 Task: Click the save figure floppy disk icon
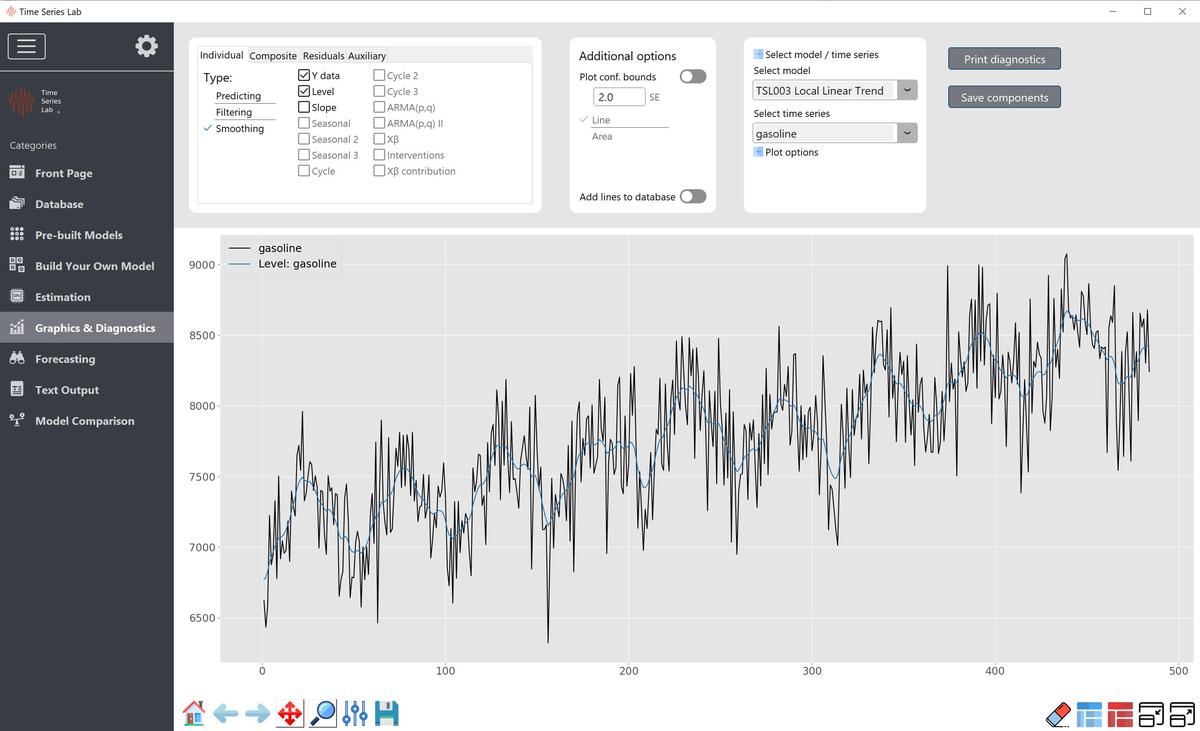(x=386, y=713)
